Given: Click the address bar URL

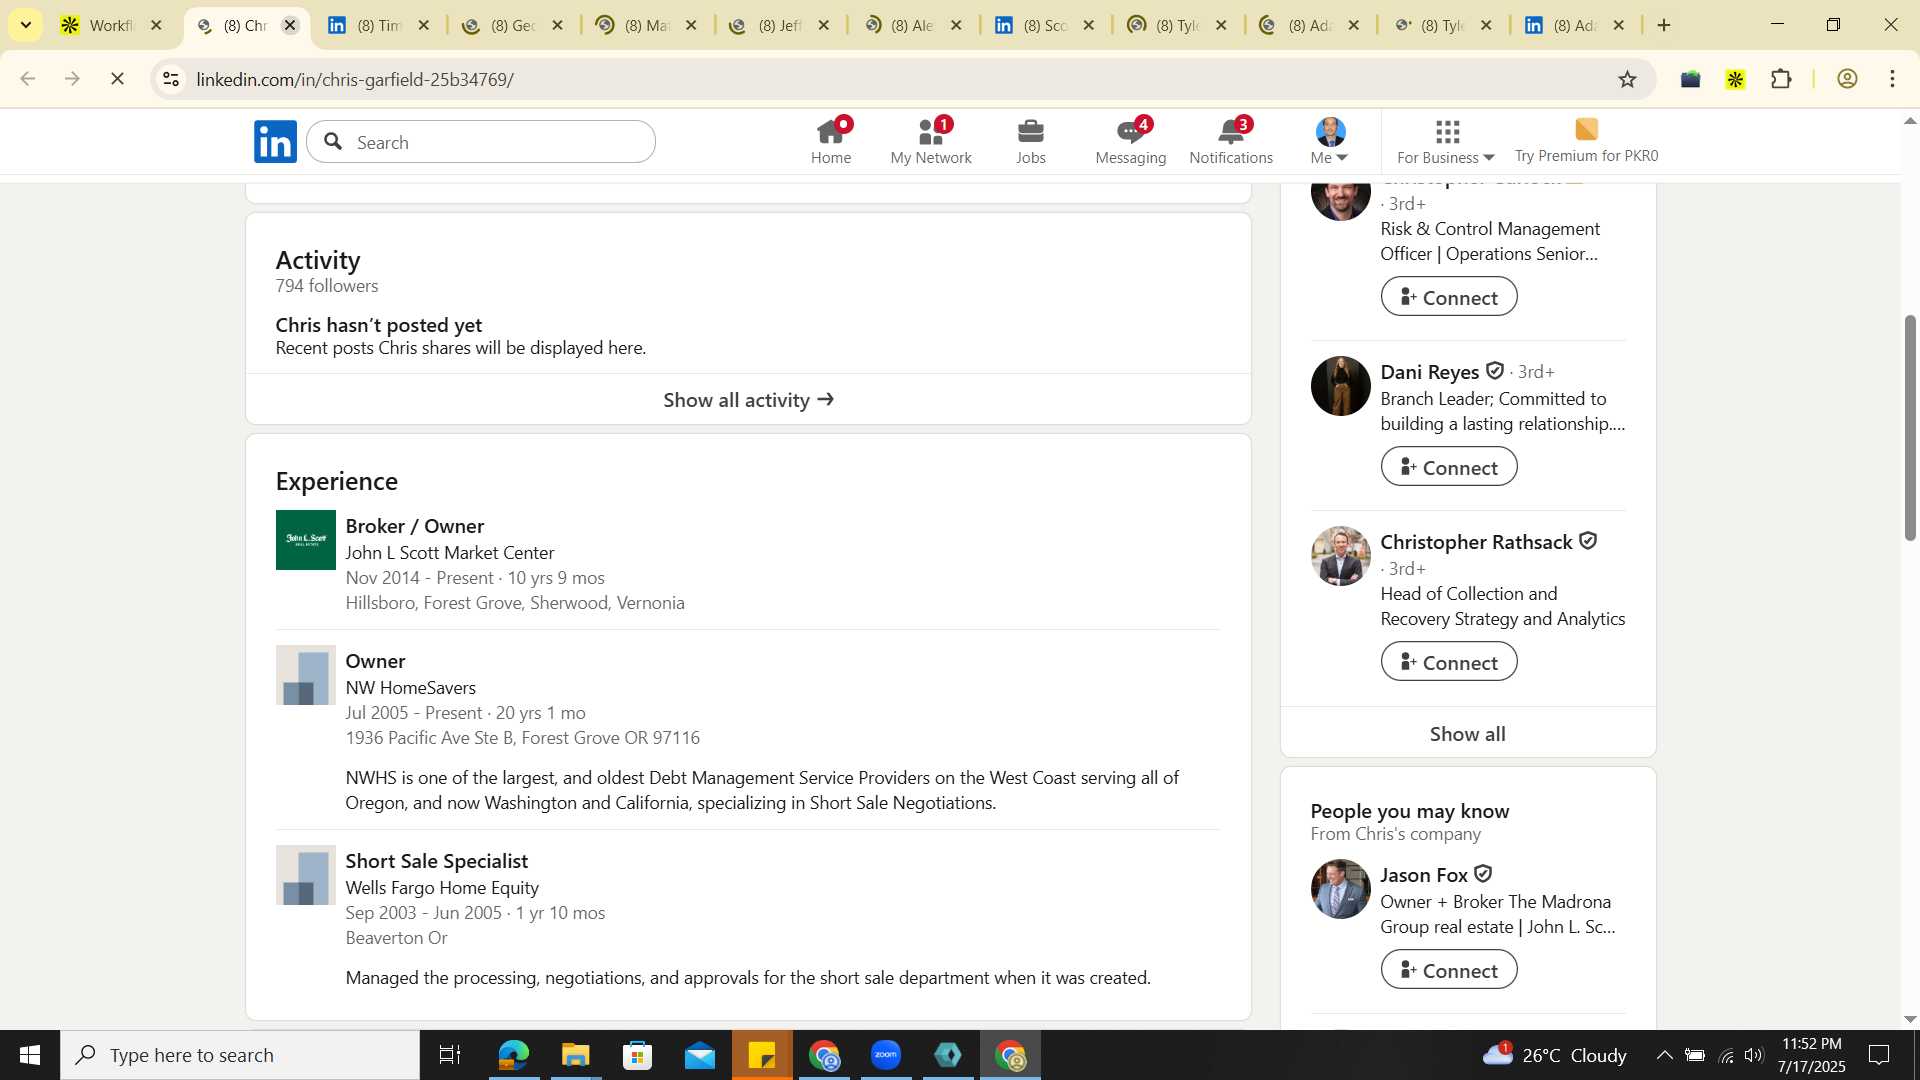Looking at the screenshot, I should tap(355, 79).
